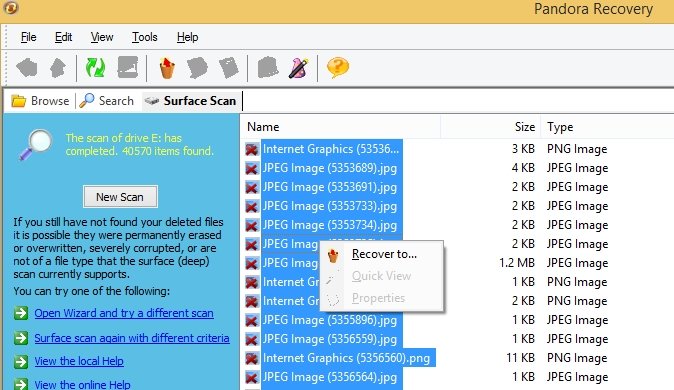Select Internet Graphics (5356560).png row
674x390 pixels.
coord(346,358)
